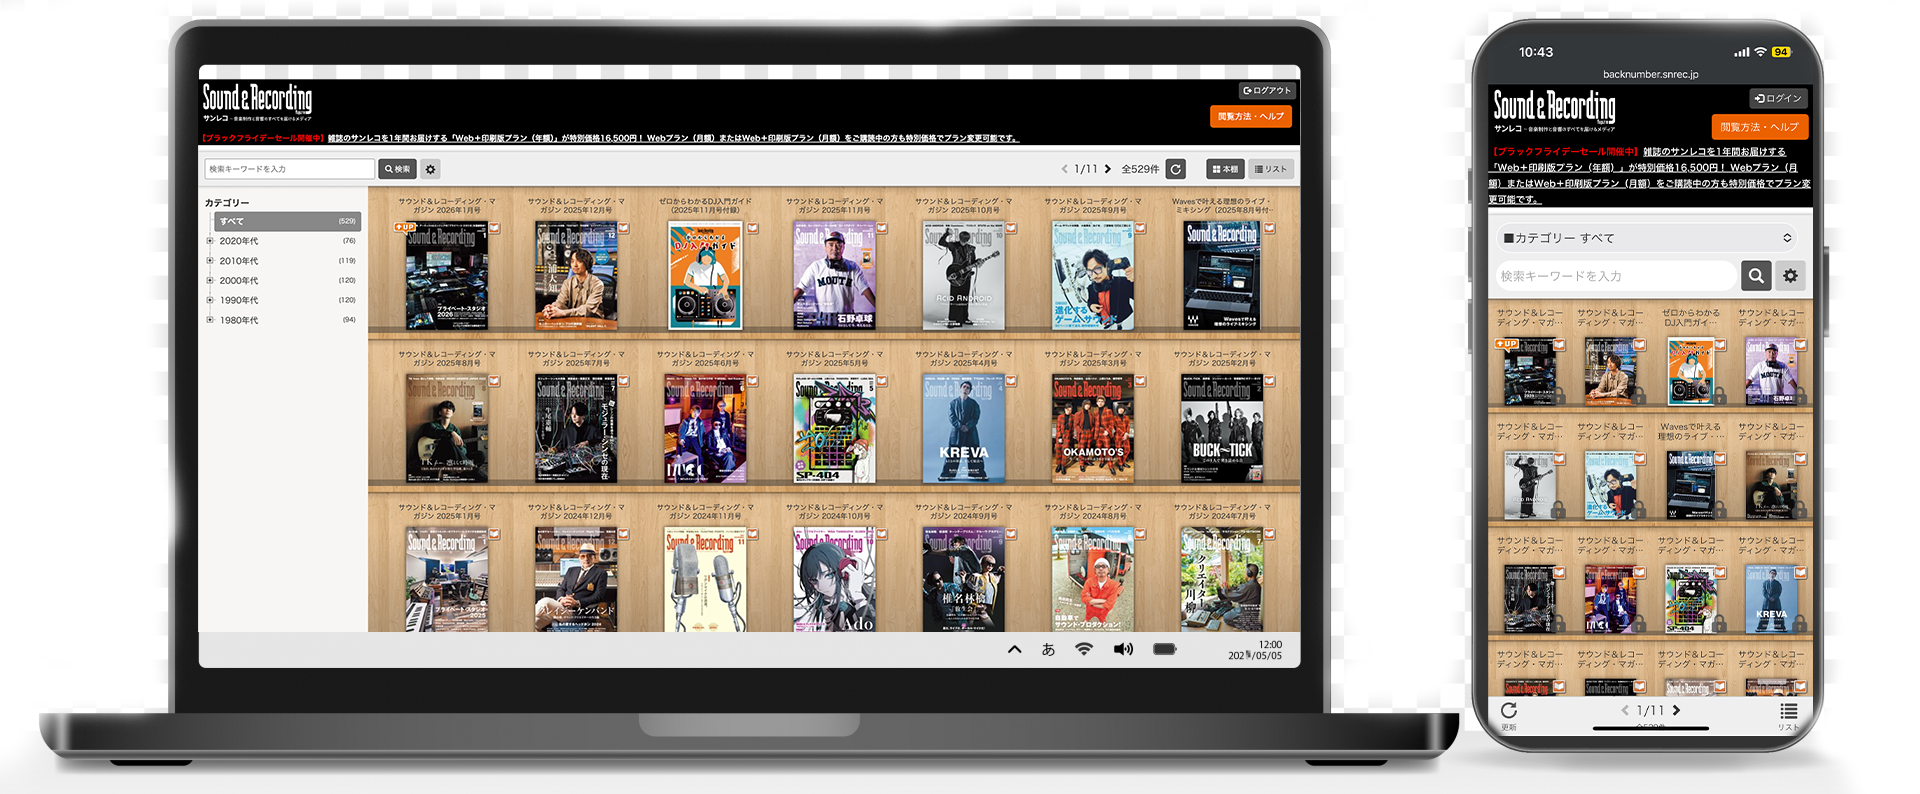Tap the magnifier search icon on the phone

click(1756, 275)
